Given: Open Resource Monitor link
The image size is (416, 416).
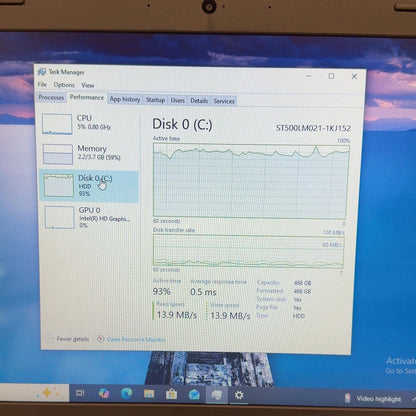Looking at the screenshot, I should [136, 339].
